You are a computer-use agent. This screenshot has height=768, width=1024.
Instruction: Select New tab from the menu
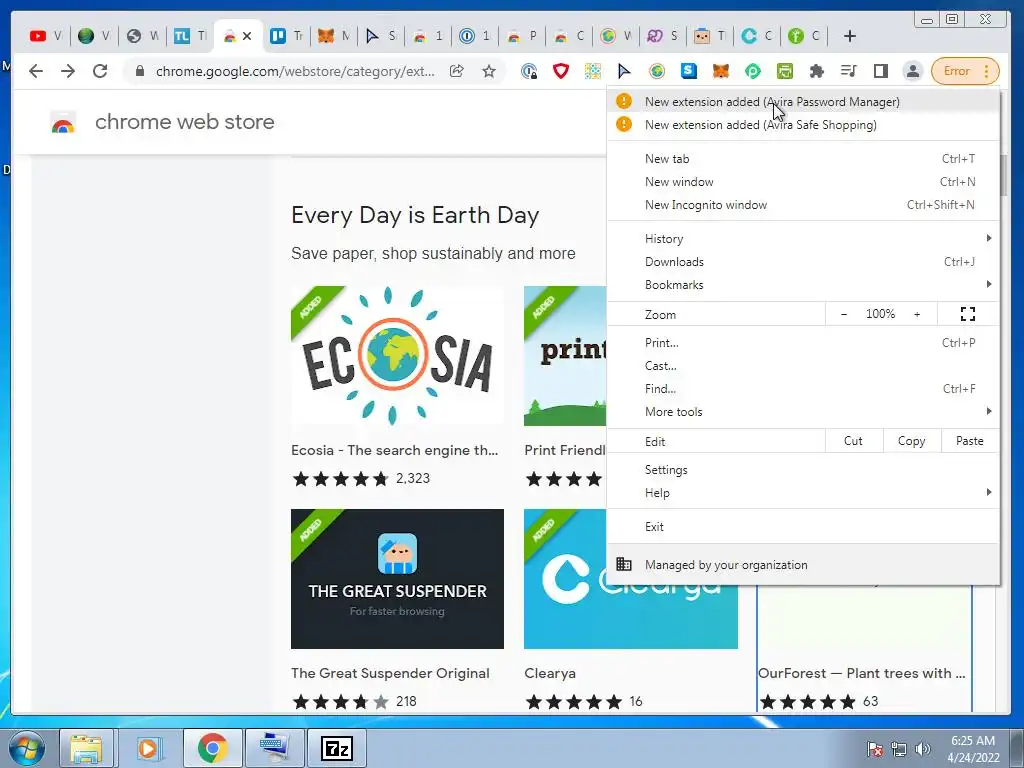[803, 159]
